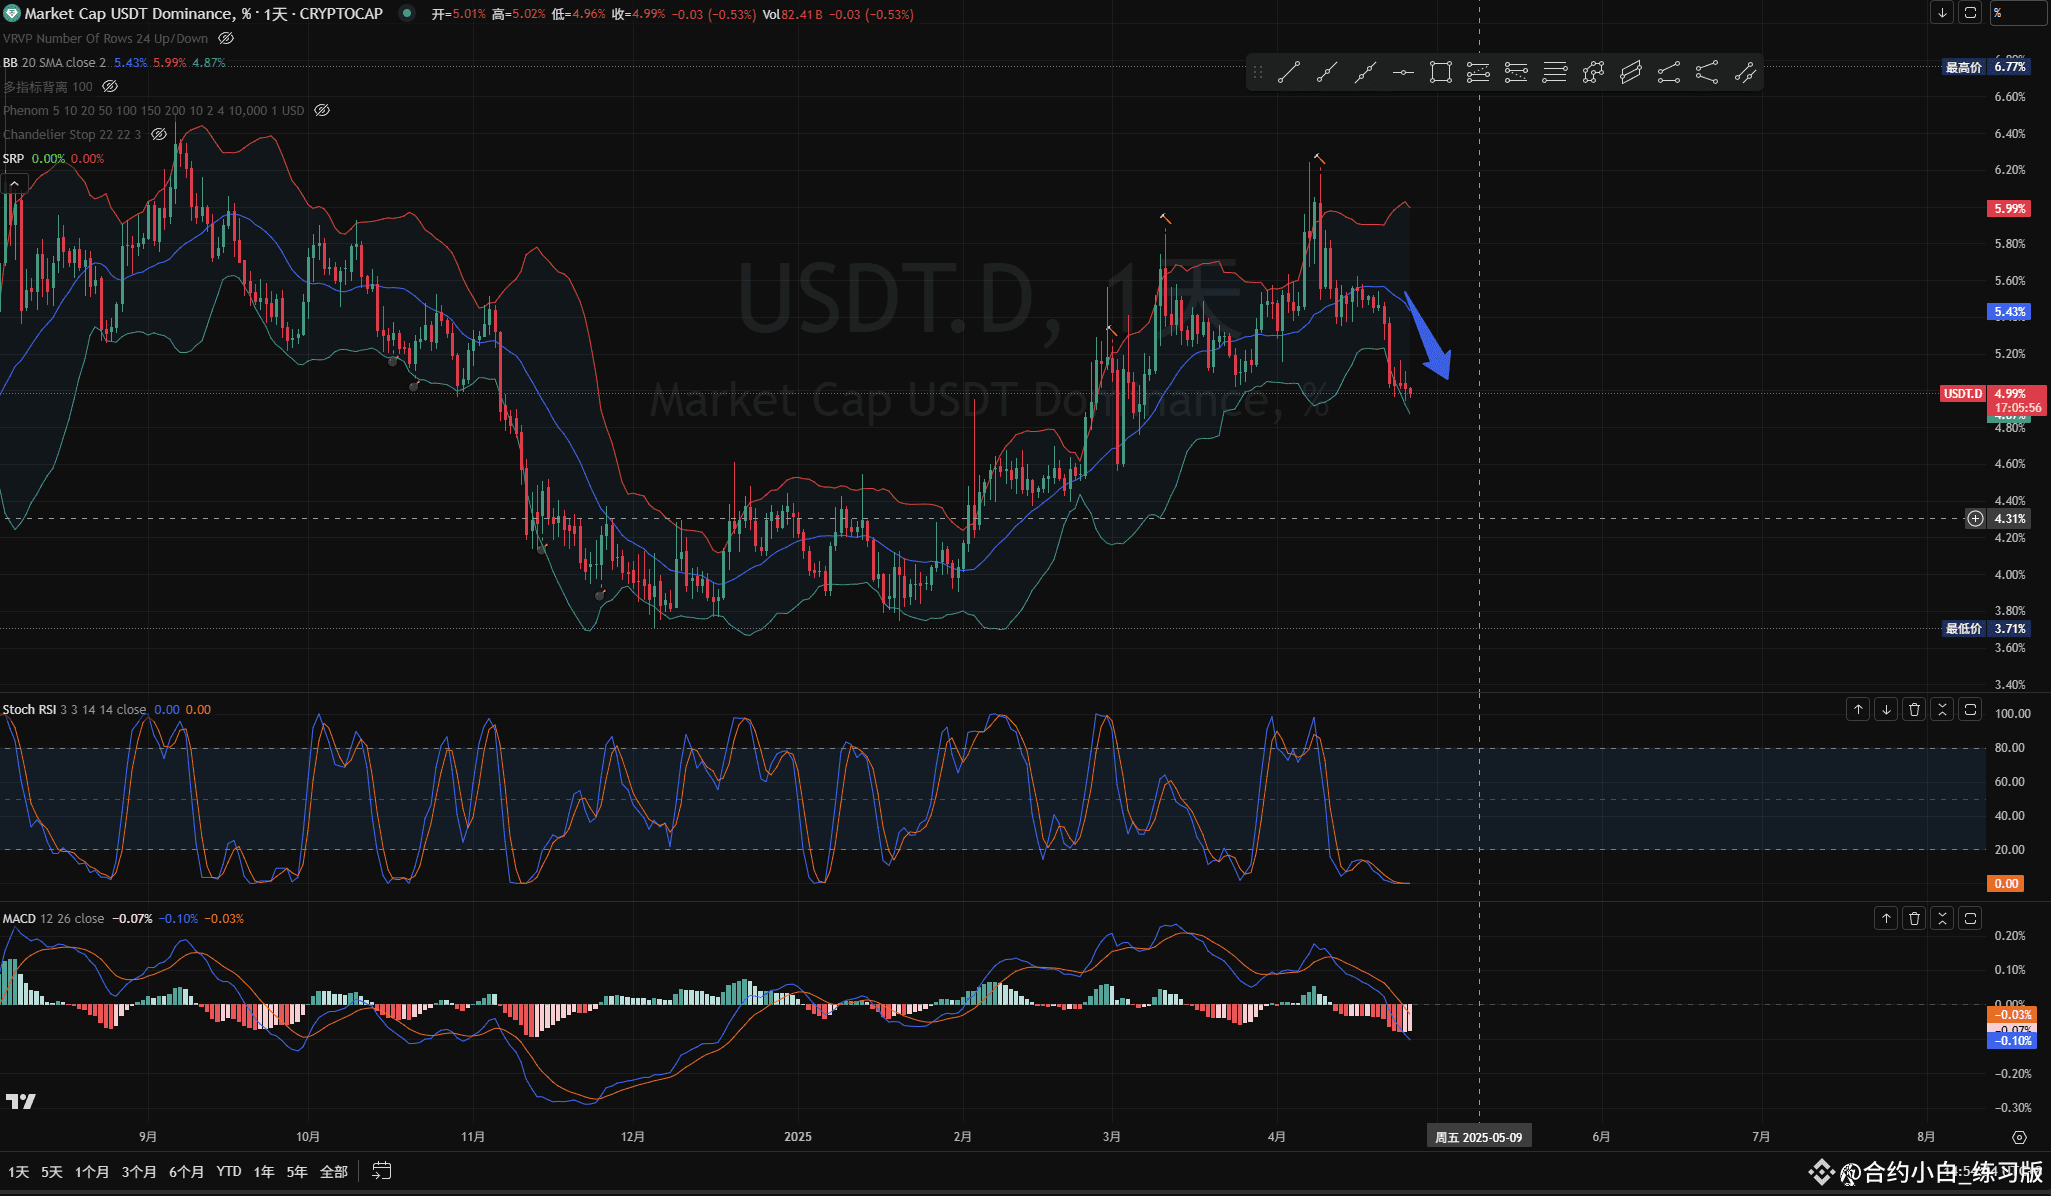Click the blue 5.43% basis label

click(x=2009, y=311)
